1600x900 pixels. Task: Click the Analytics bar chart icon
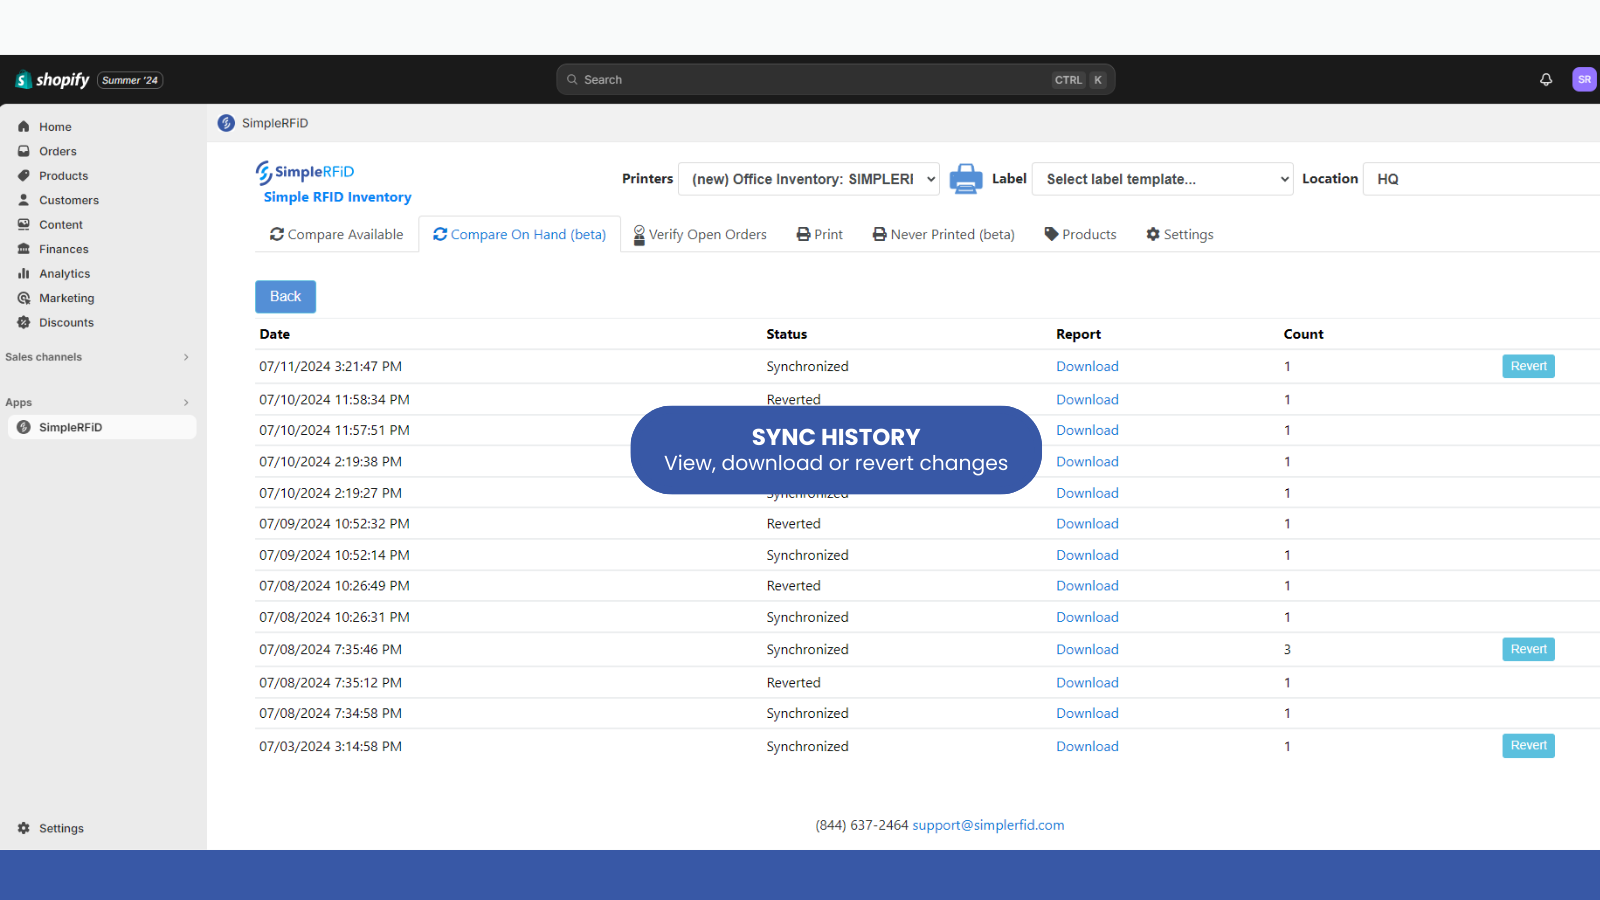pyautogui.click(x=24, y=274)
